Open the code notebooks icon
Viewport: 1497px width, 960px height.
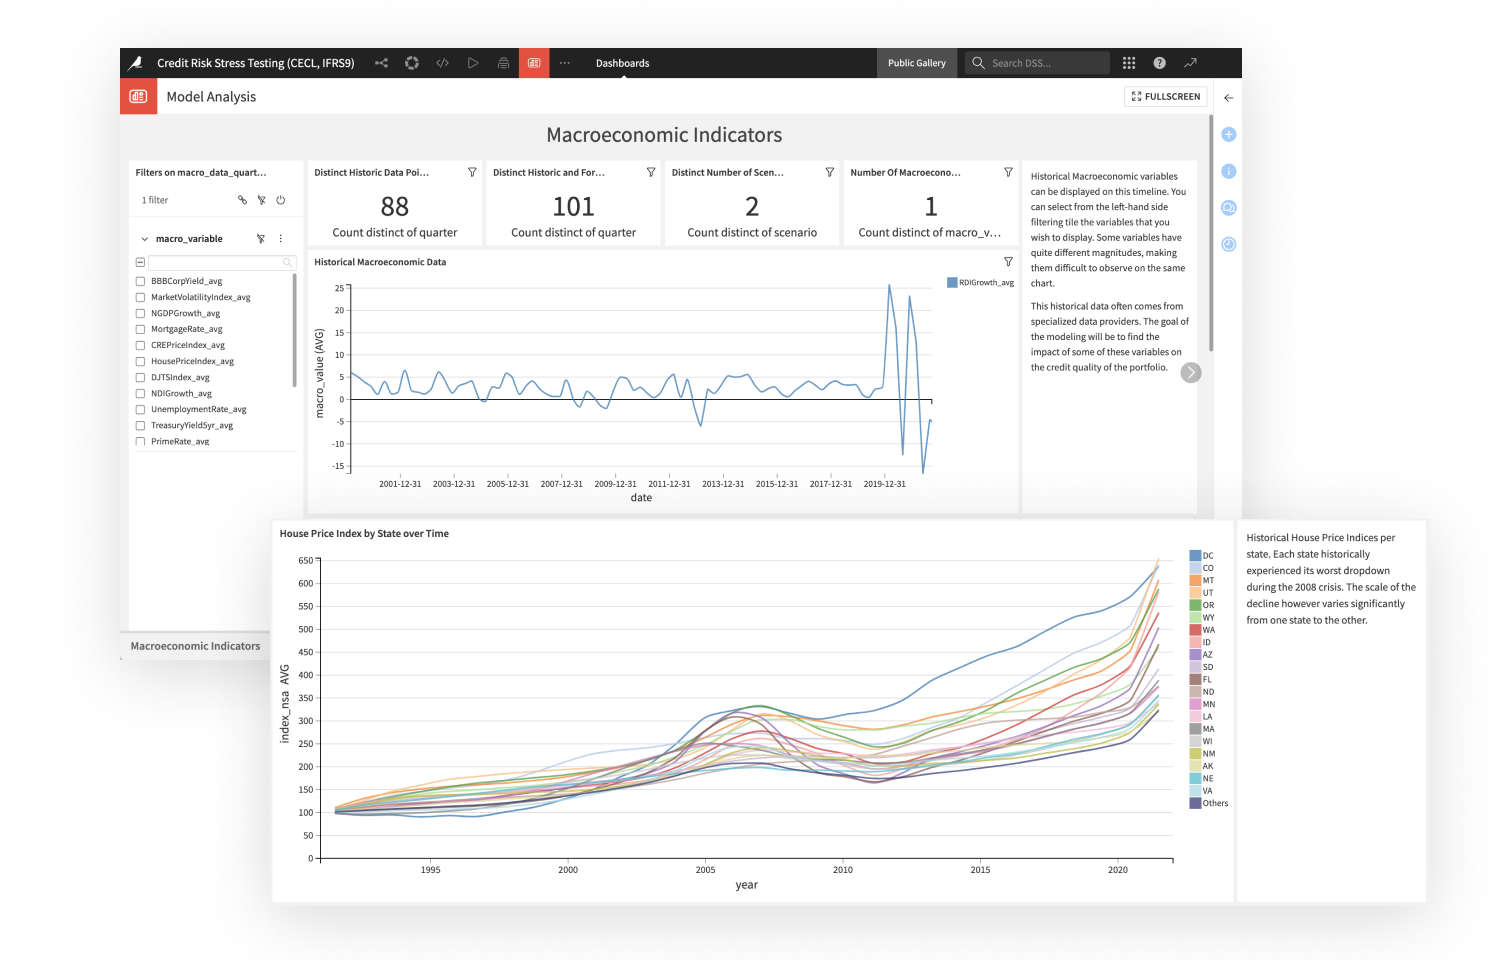[442, 63]
